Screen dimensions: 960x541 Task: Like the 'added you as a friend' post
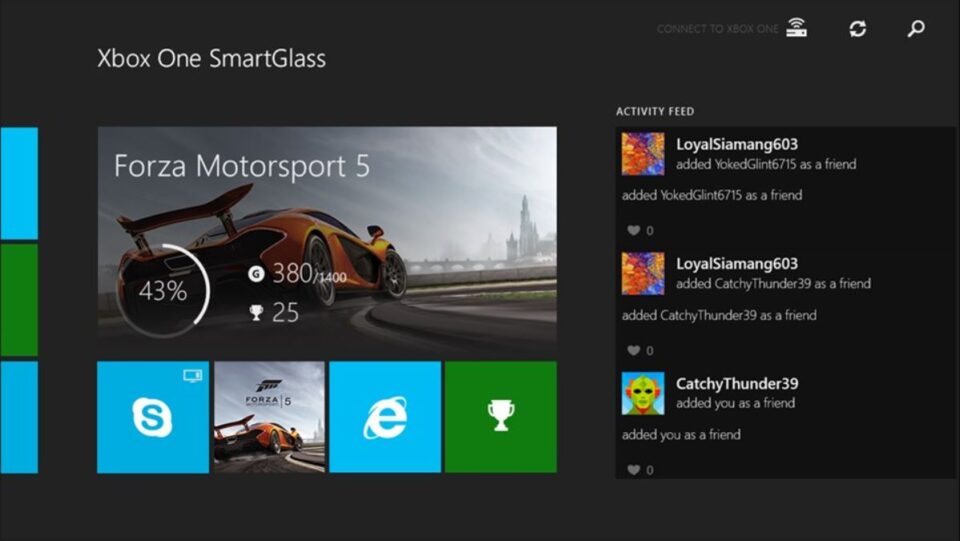pyautogui.click(x=633, y=469)
